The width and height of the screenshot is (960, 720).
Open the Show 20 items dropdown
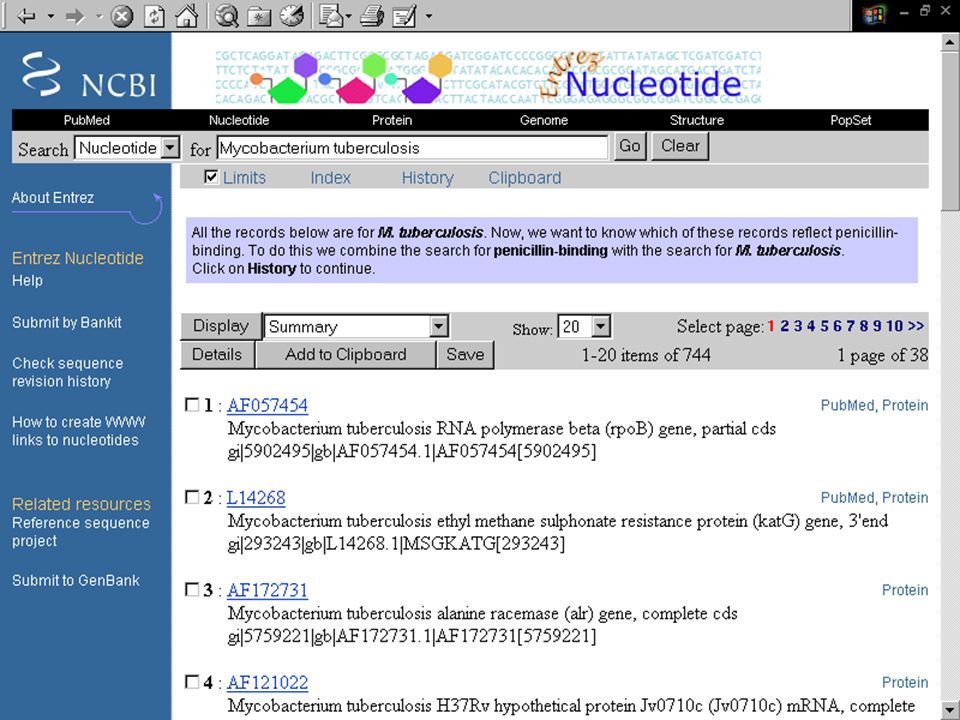point(584,326)
